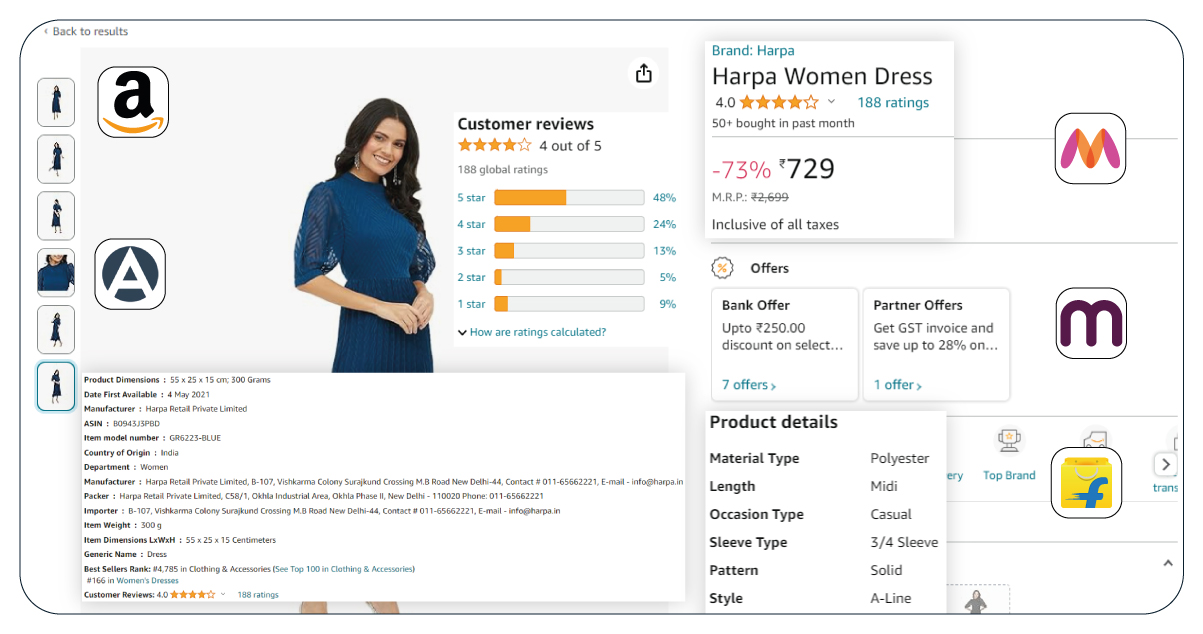Click the Meesho purple 'm' logo icon

point(1091,324)
